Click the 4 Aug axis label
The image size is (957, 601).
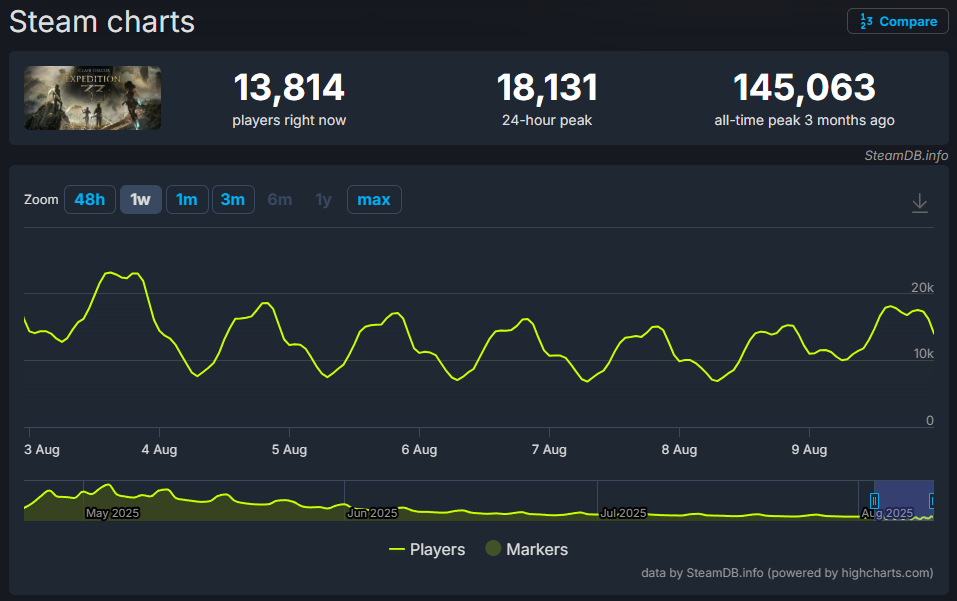159,450
